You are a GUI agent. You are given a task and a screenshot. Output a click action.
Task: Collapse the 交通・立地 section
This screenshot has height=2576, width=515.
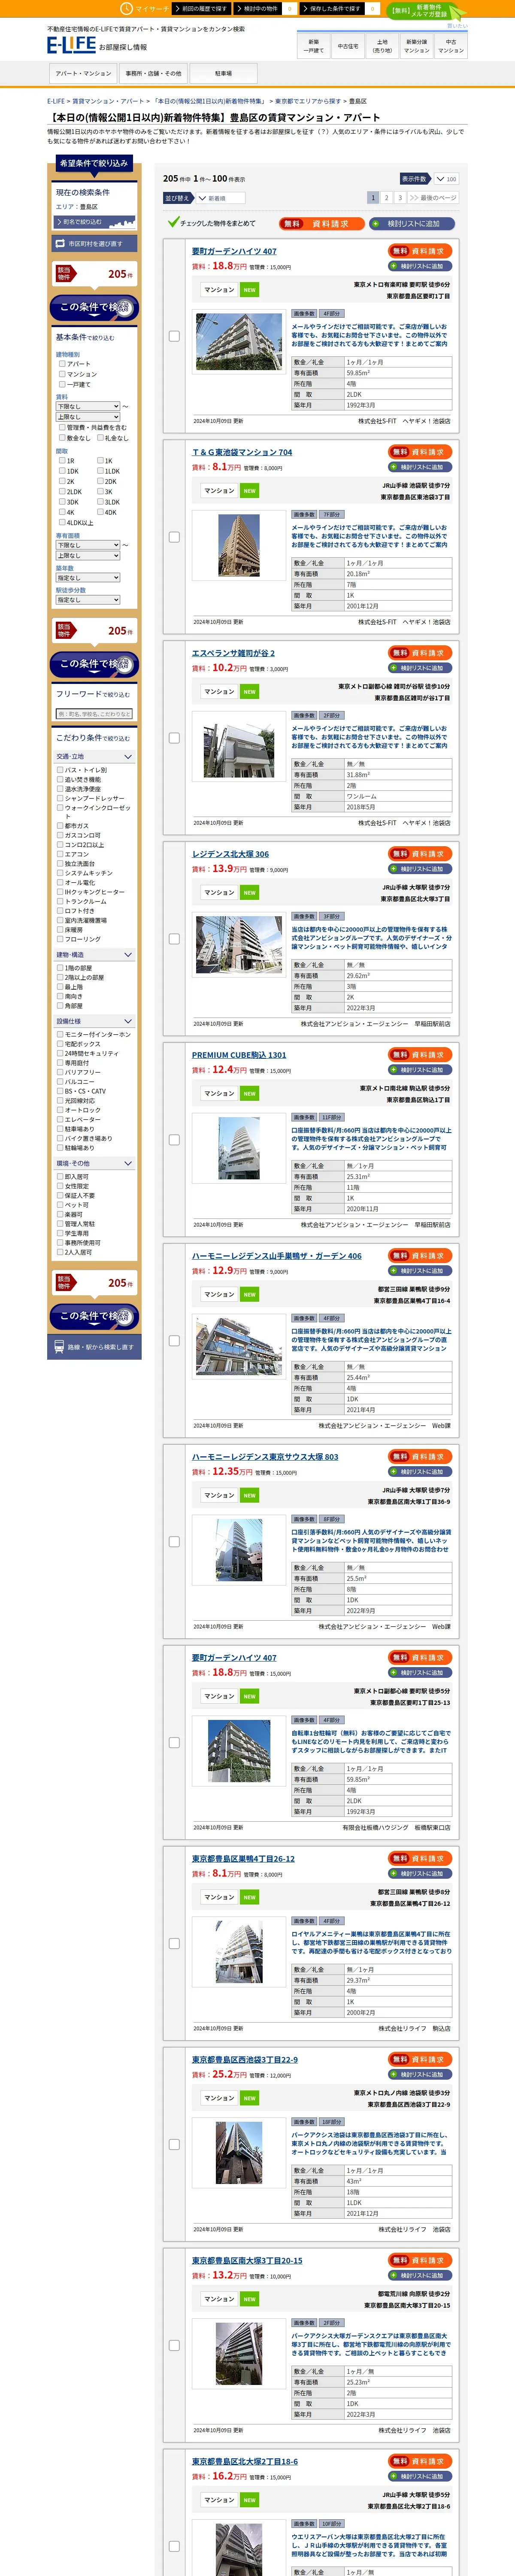click(95, 756)
